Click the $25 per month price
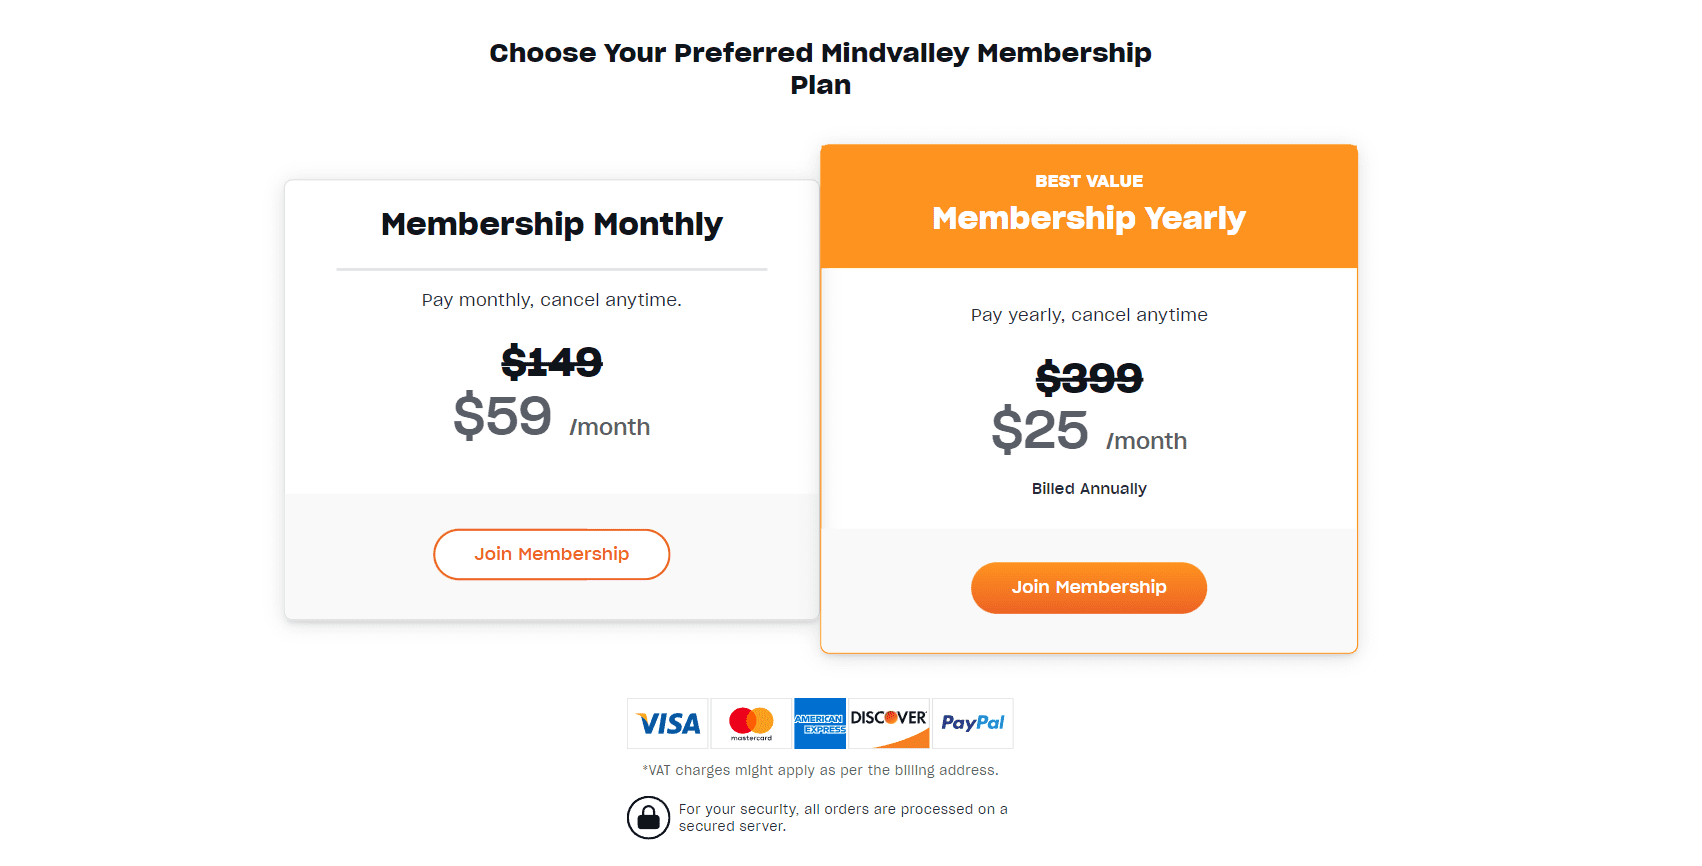This screenshot has width=1702, height=866. pos(1040,431)
